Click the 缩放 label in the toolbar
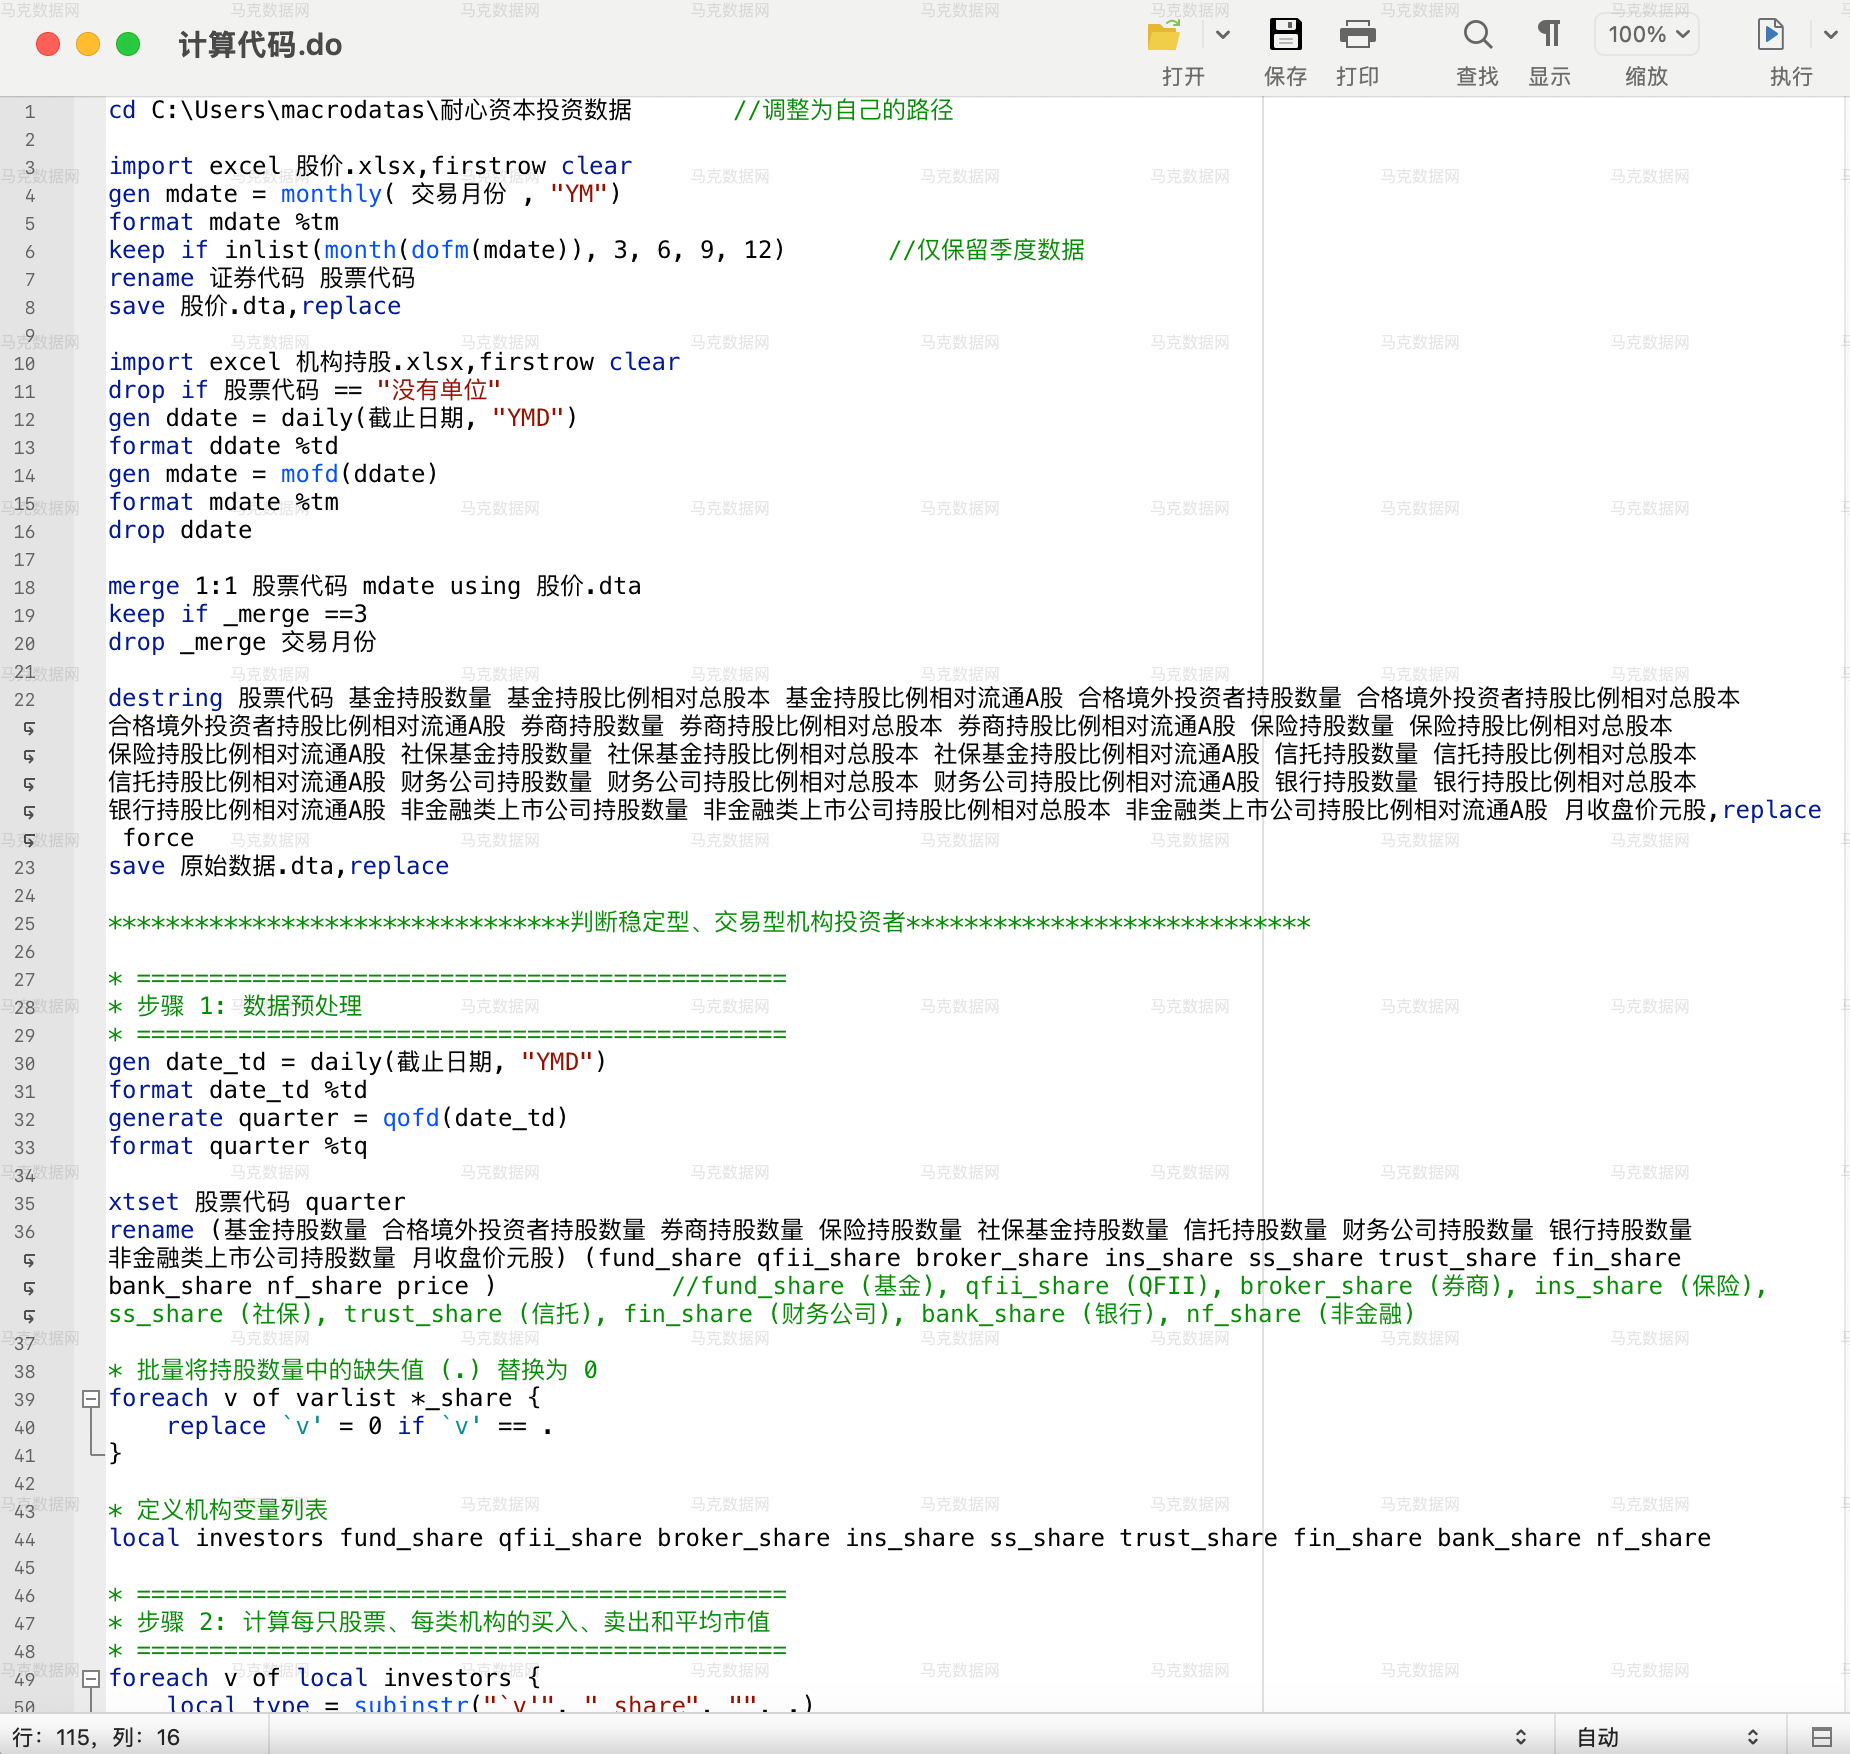The height and width of the screenshot is (1754, 1850). point(1647,77)
